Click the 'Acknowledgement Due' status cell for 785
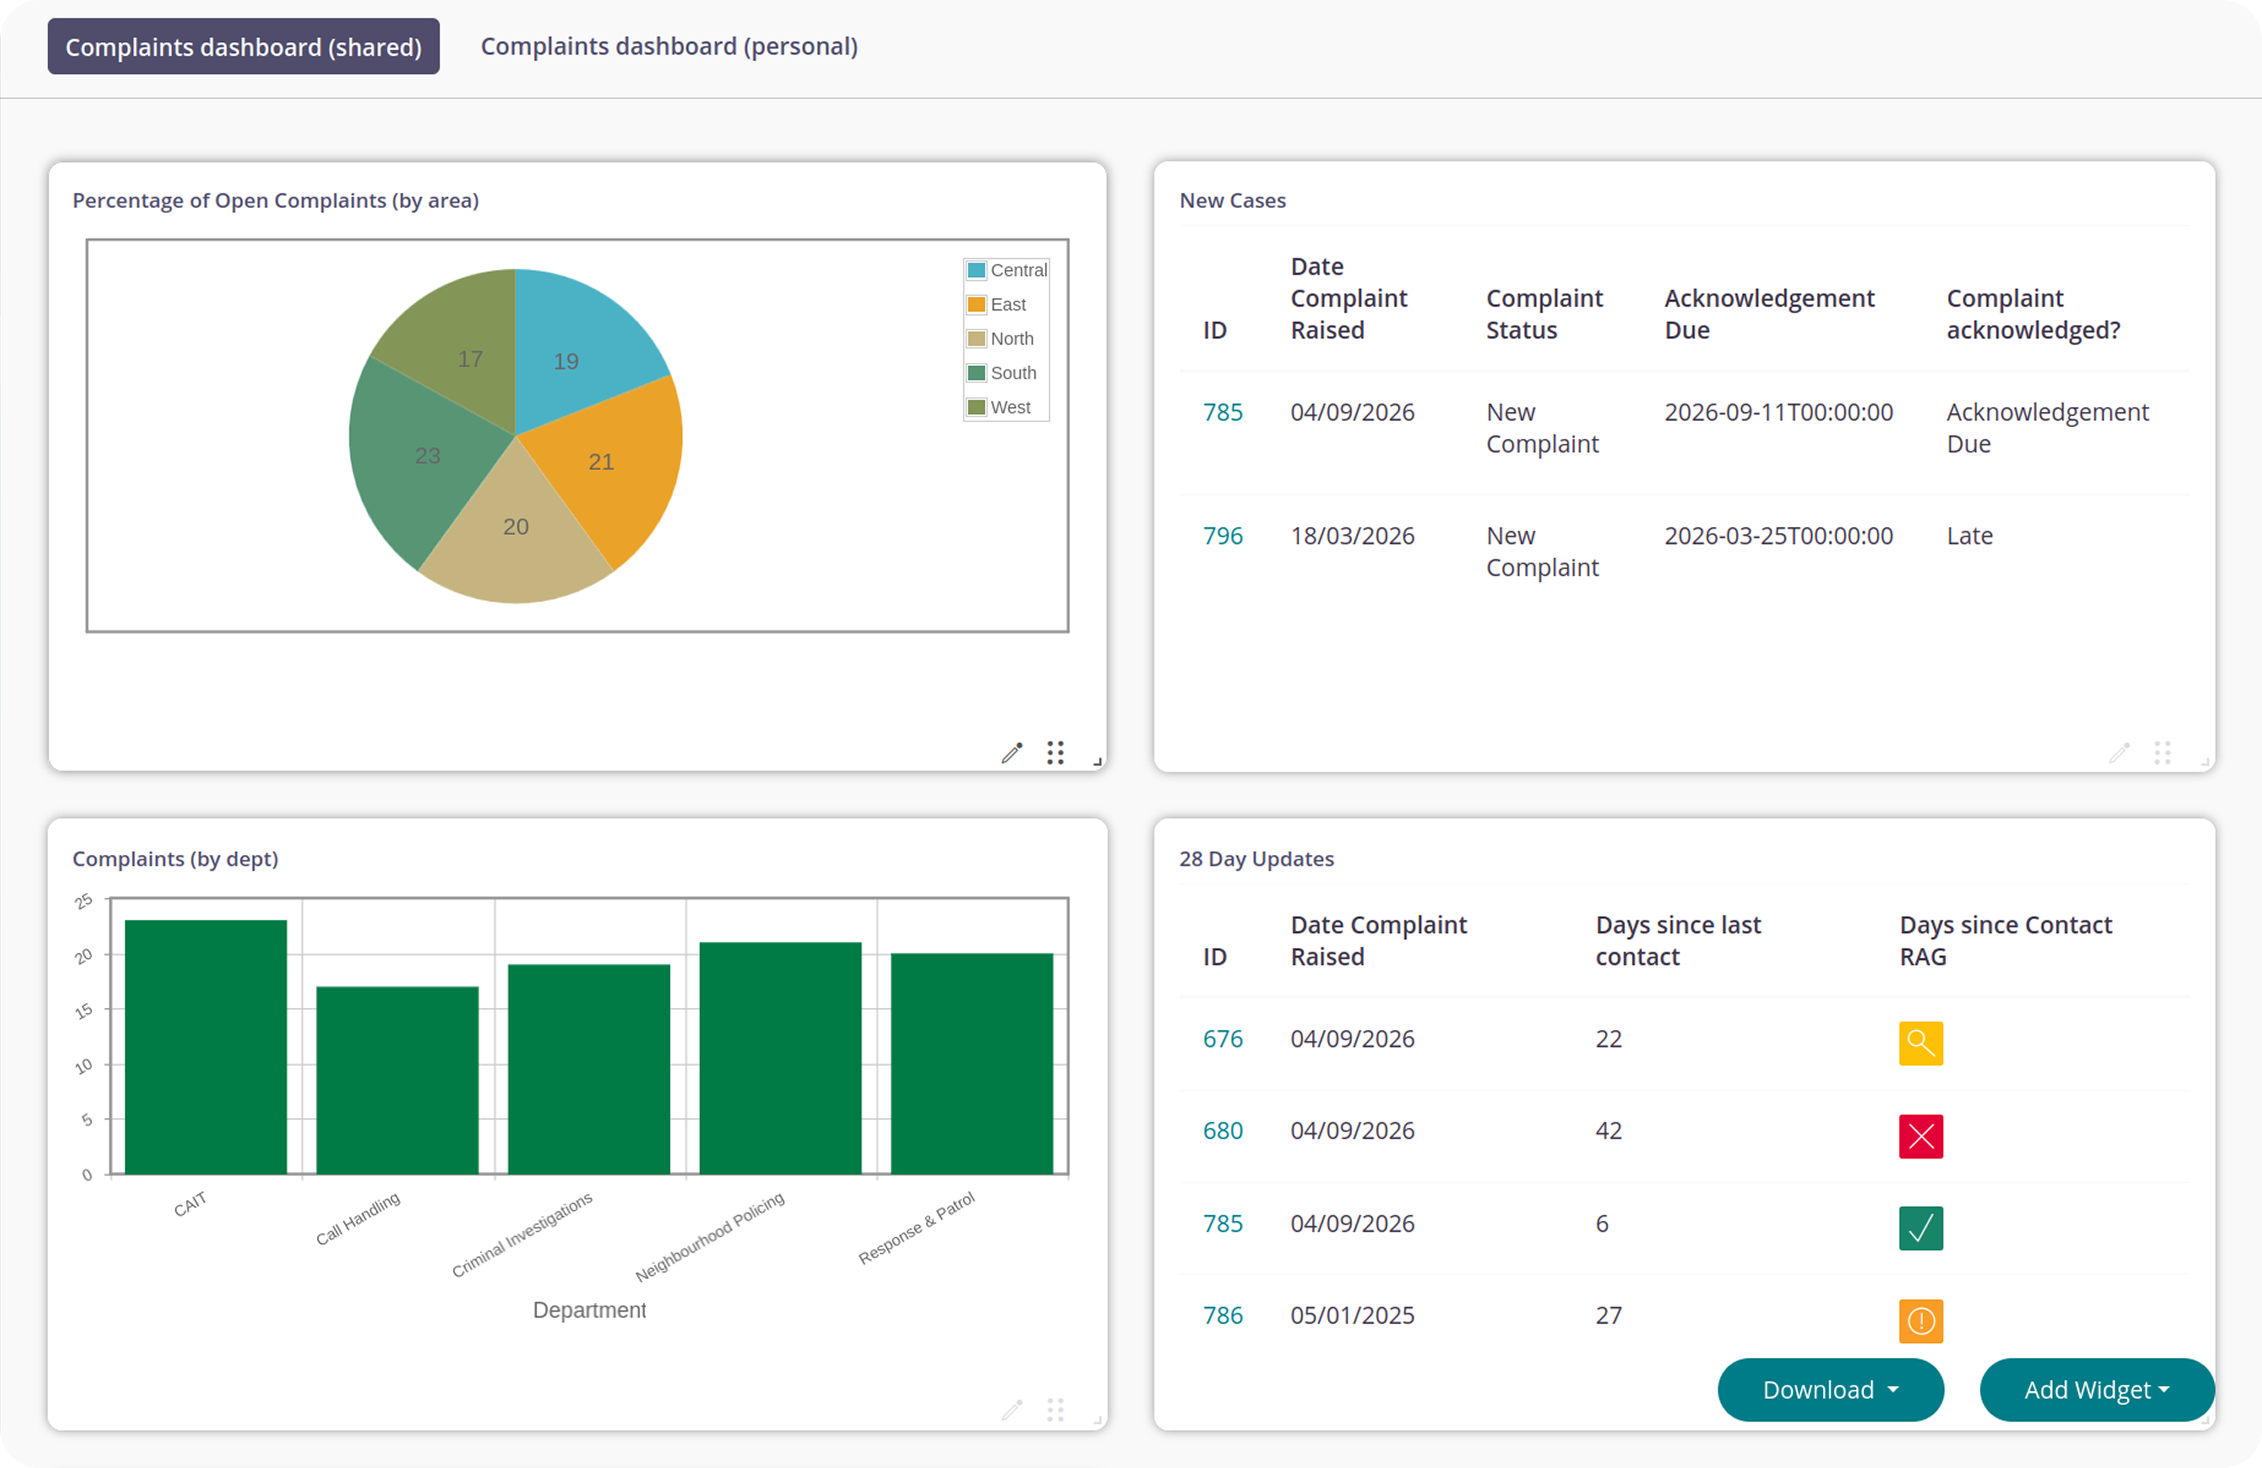Screen dimensions: 2262x1468 pos(2047,428)
